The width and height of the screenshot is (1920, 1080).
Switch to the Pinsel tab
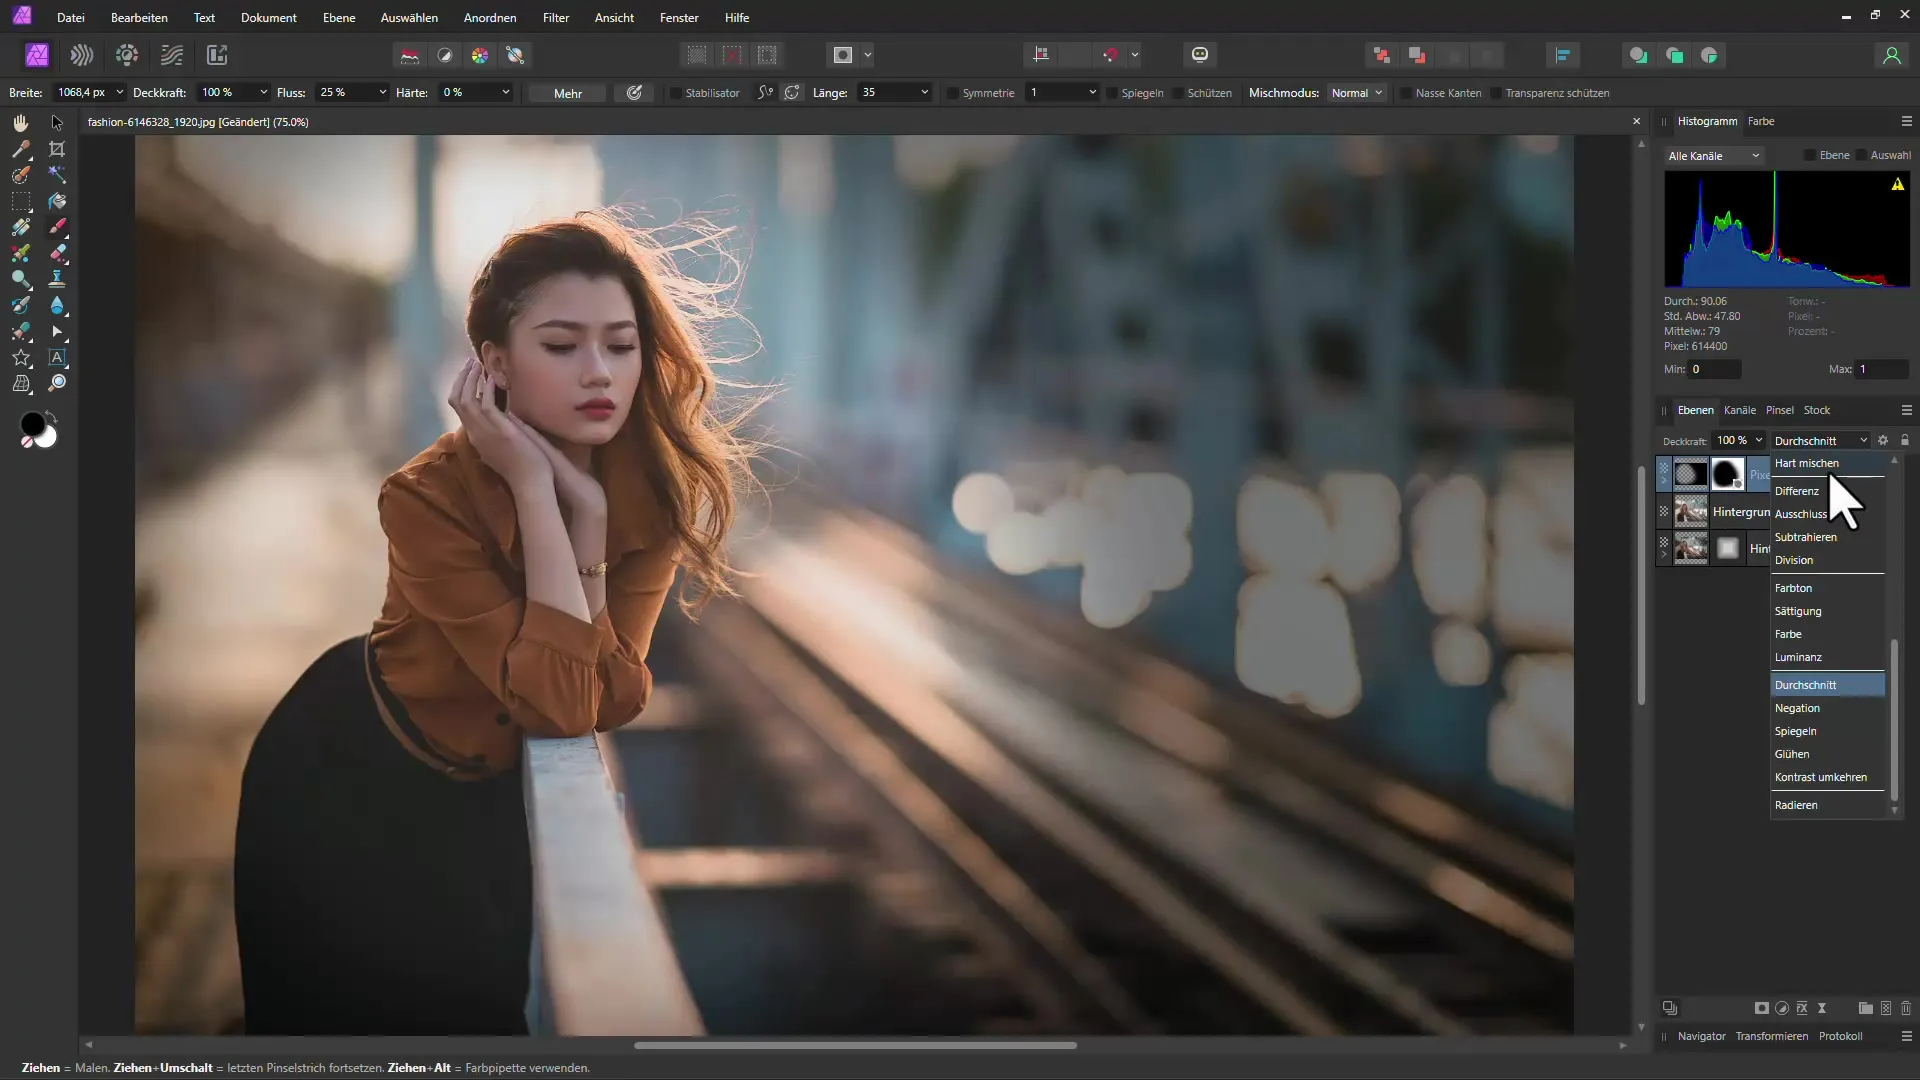[x=1779, y=409]
